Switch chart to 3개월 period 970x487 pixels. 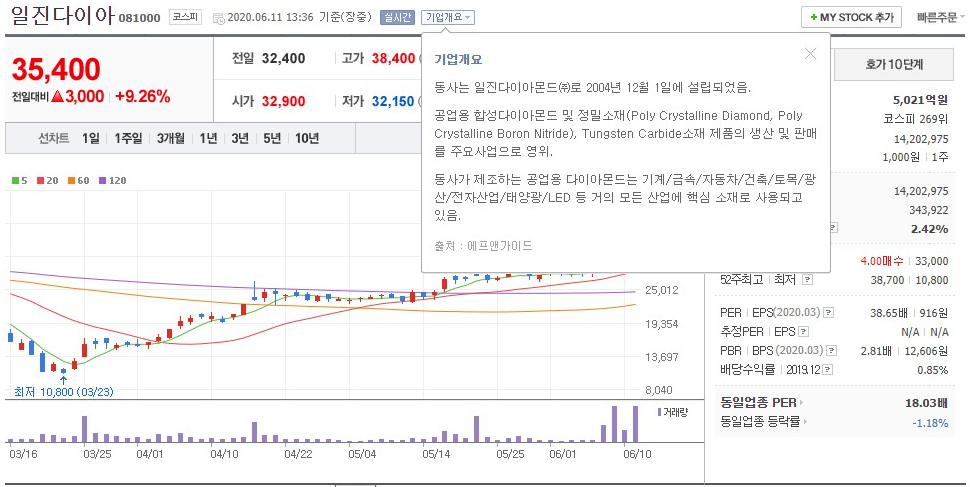[x=171, y=139]
